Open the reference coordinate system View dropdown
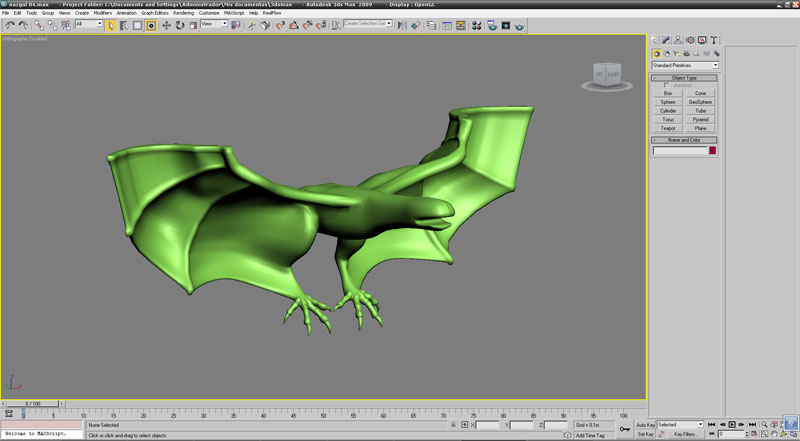Image resolution: width=800 pixels, height=441 pixels. point(214,23)
